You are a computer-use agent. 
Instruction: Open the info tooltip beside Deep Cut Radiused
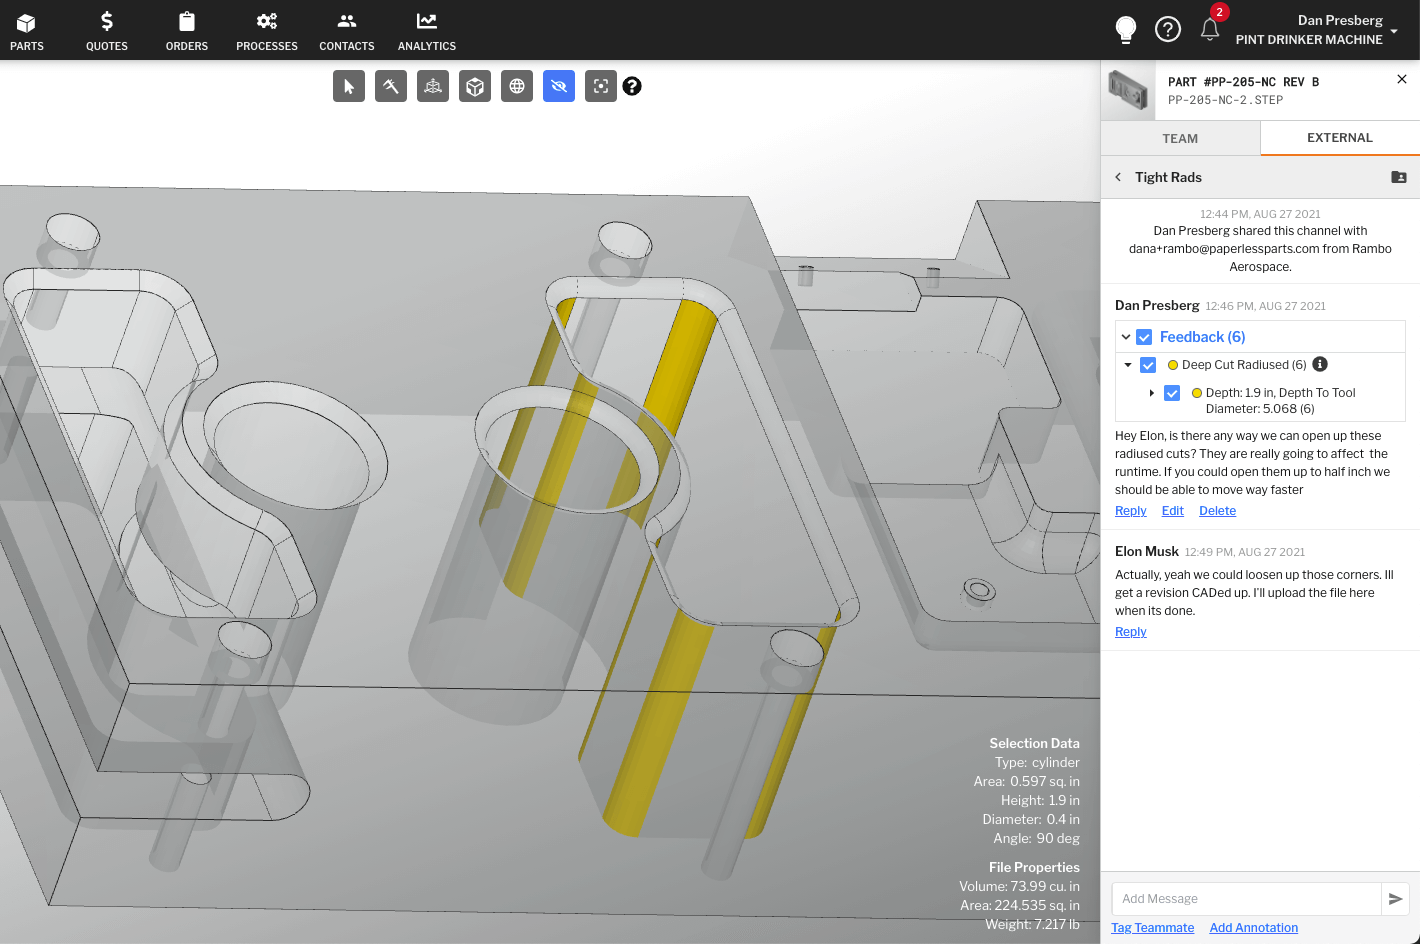1319,364
